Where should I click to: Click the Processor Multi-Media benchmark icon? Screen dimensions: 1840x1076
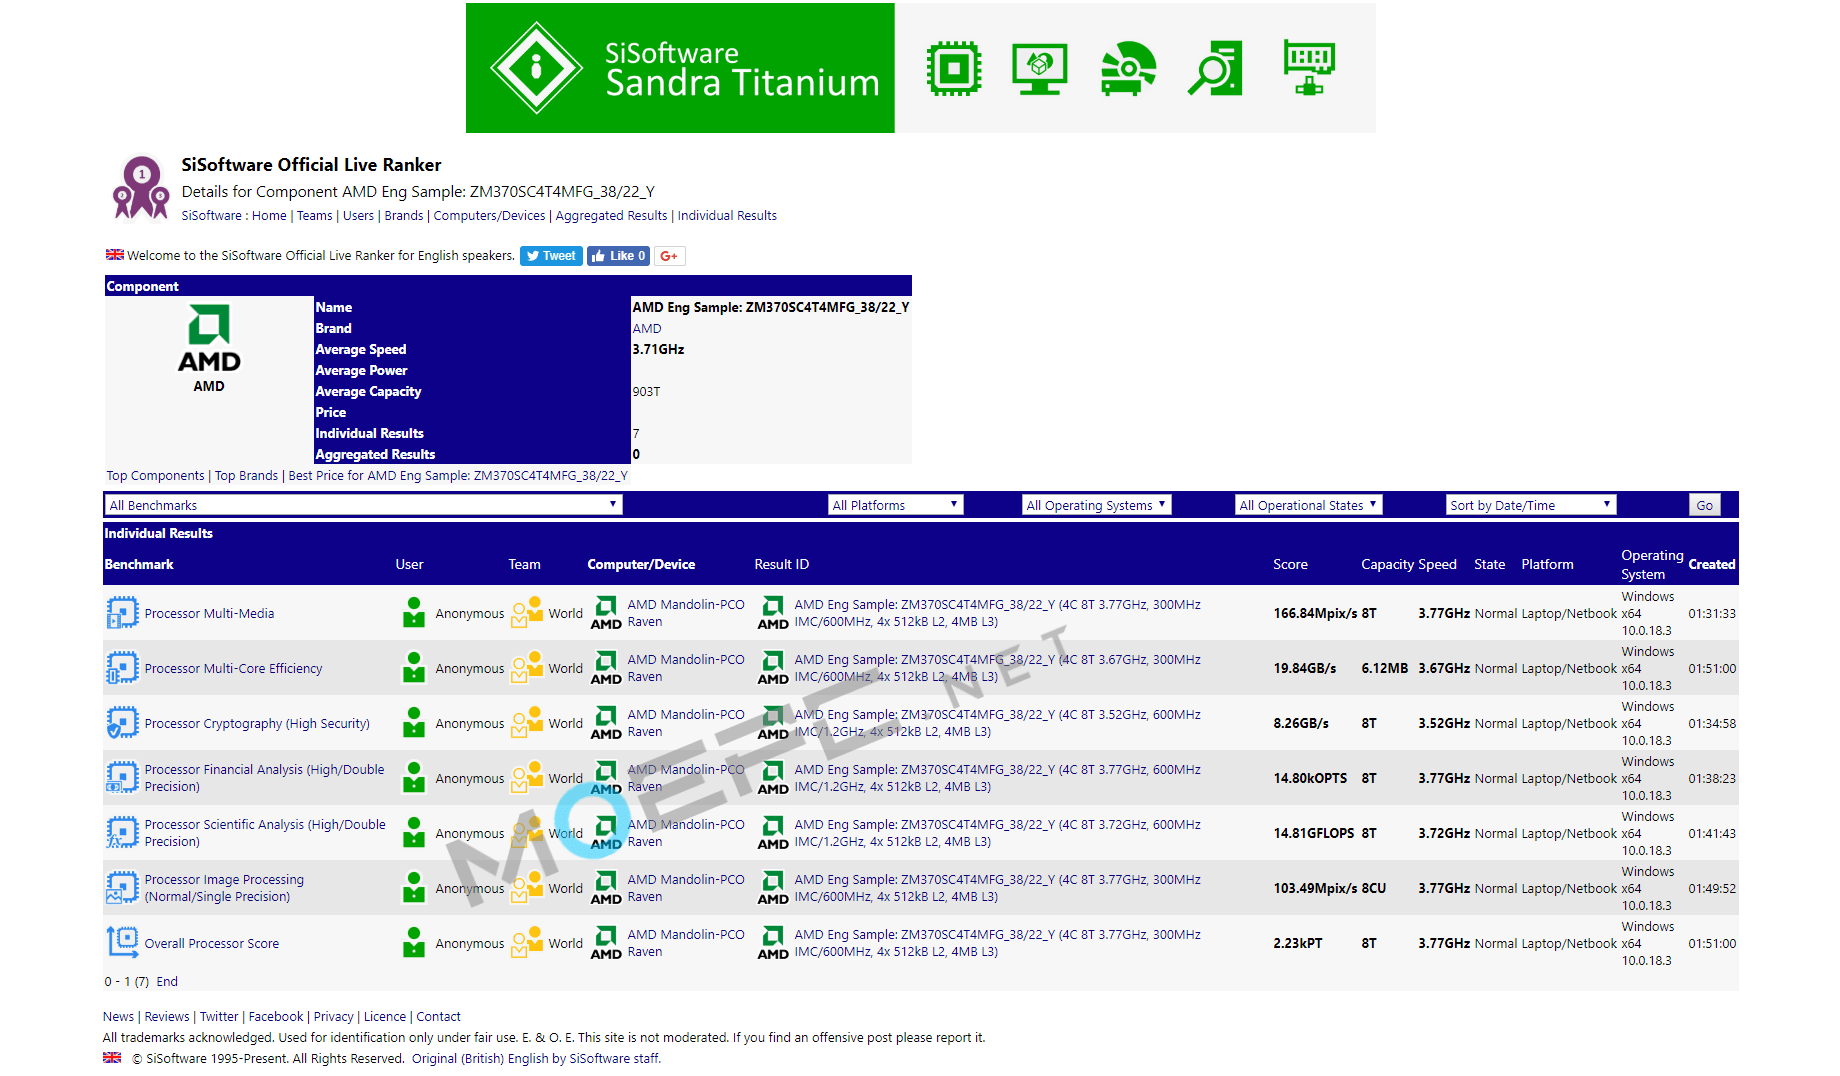coord(122,613)
